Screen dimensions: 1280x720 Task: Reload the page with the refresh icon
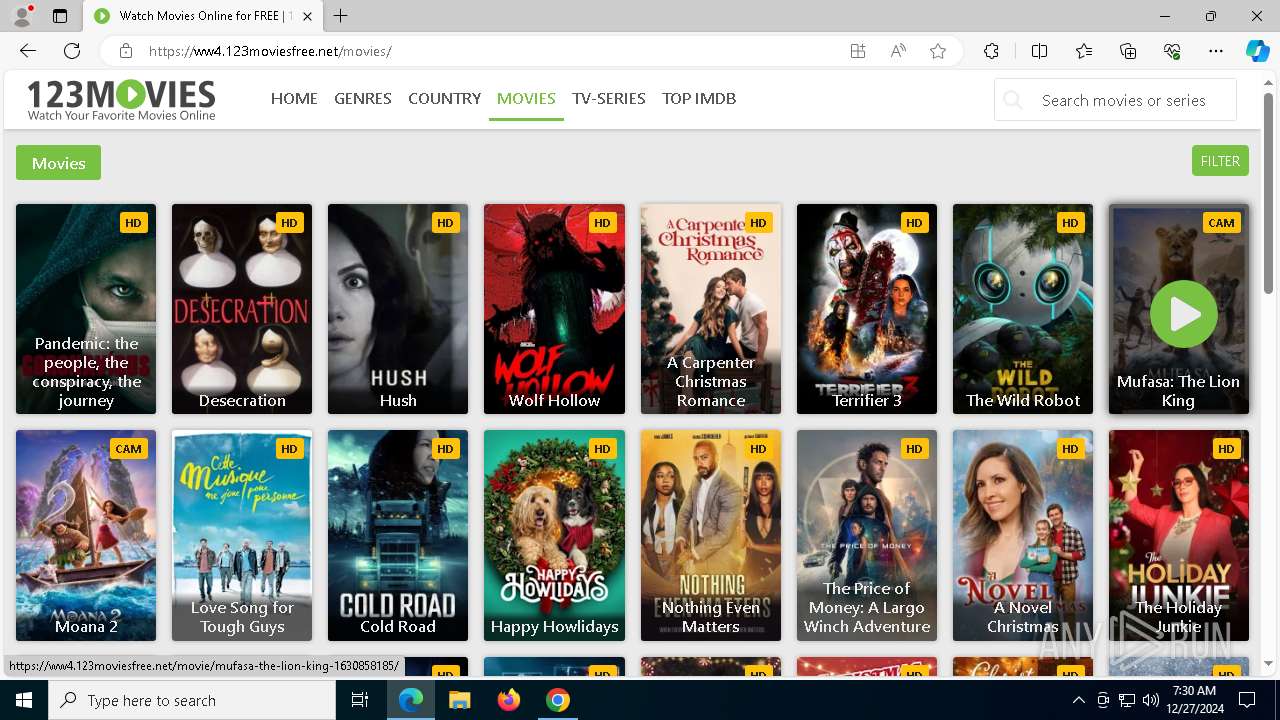[x=72, y=51]
